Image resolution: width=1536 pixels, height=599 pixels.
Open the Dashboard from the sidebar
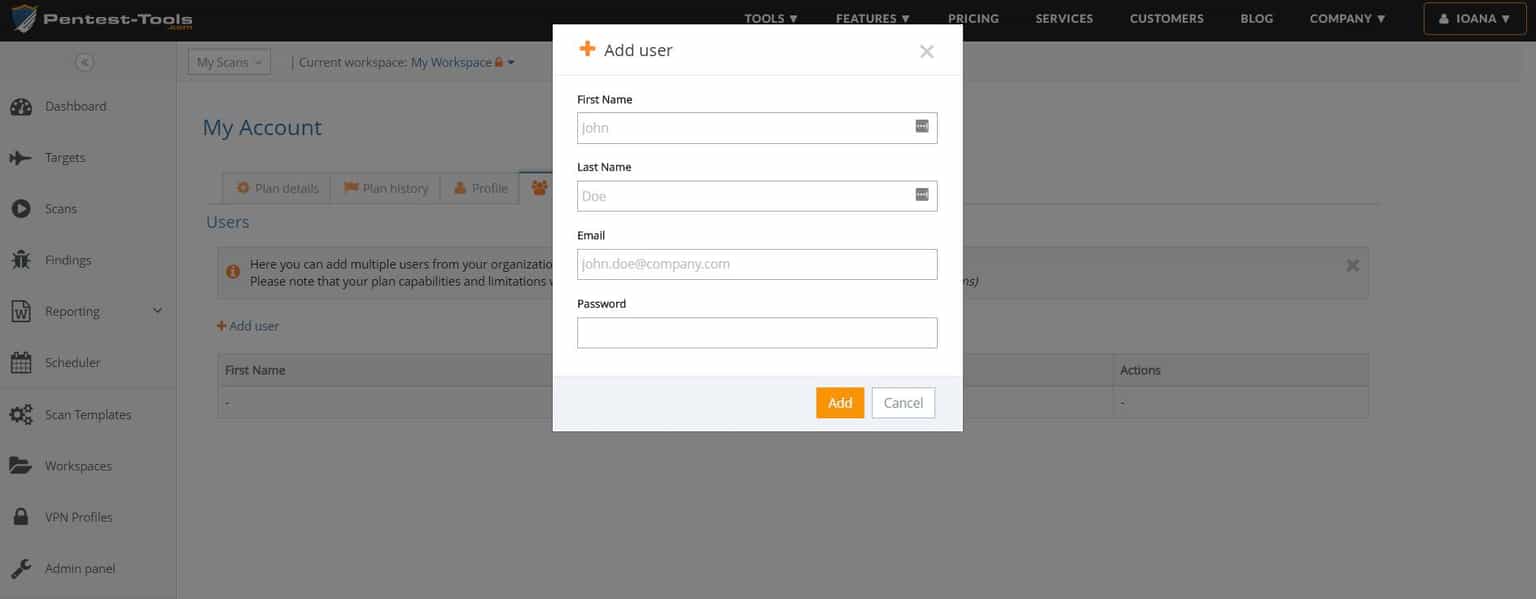(x=75, y=106)
